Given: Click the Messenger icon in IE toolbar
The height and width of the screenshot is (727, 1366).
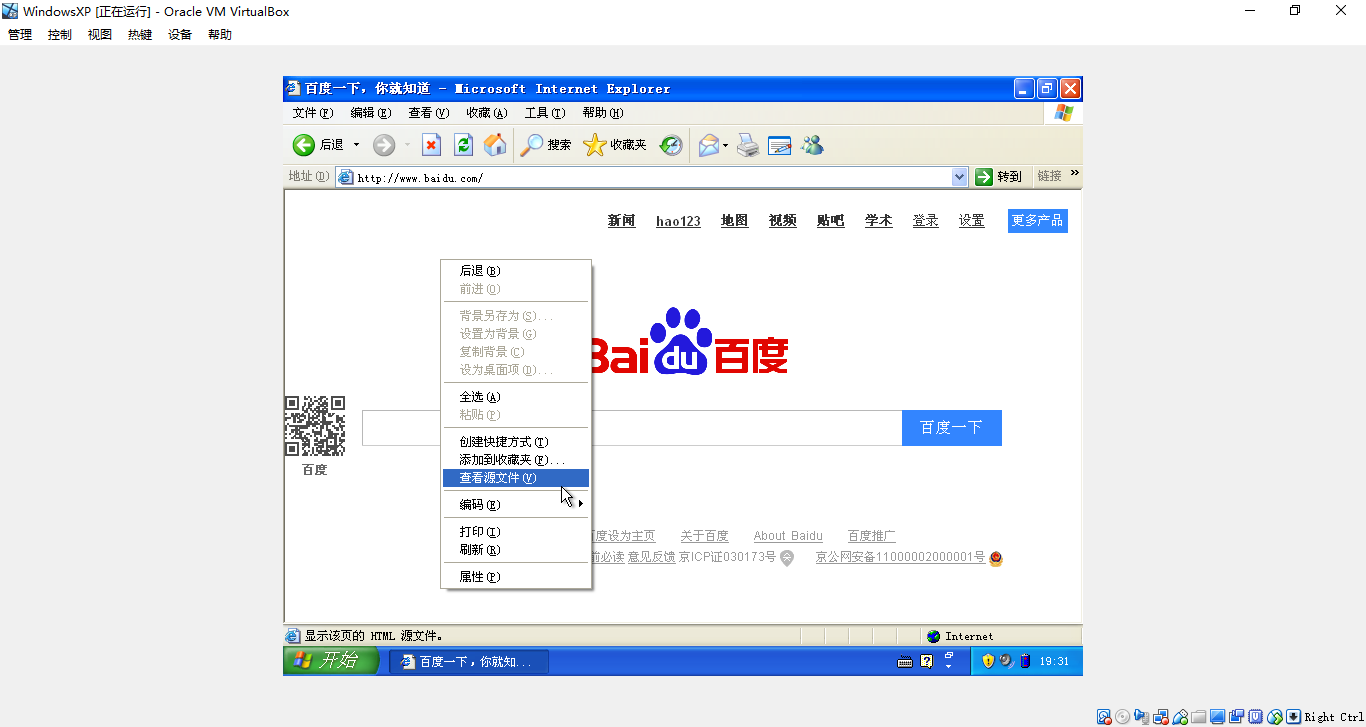Looking at the screenshot, I should pyautogui.click(x=813, y=145).
